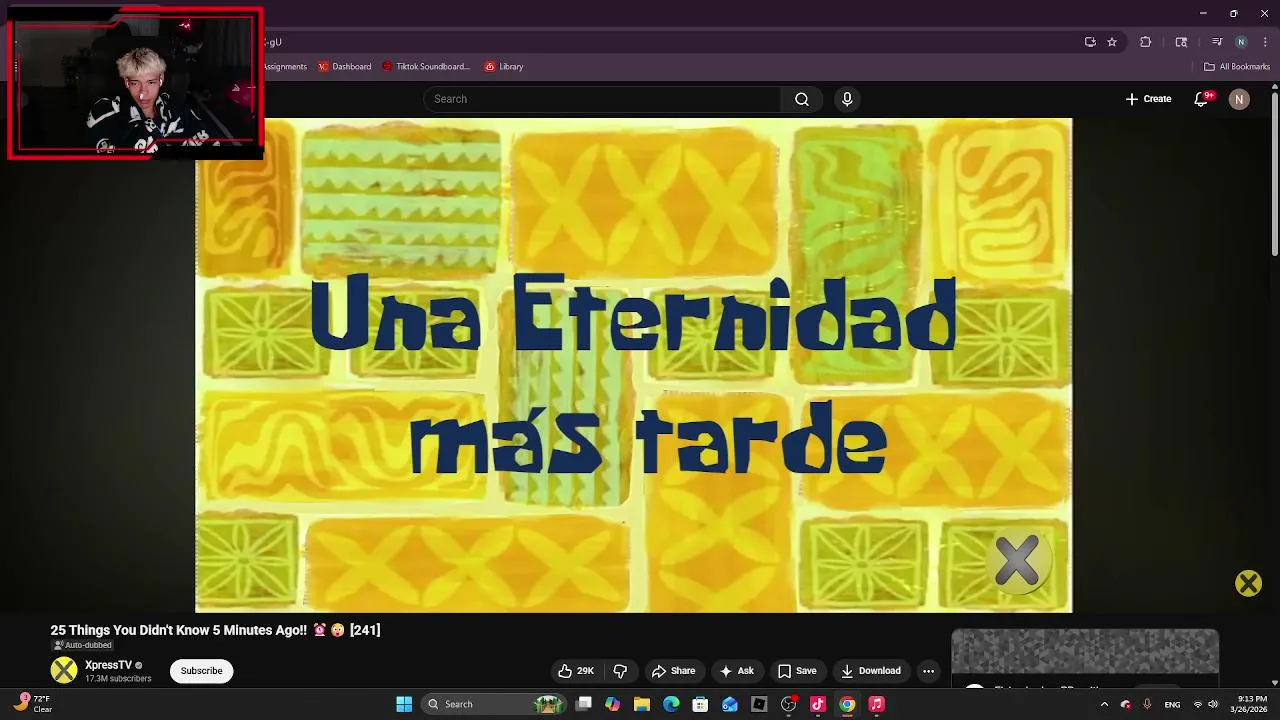Open OBS Studio from taskbar
1280x720 pixels.
788,704
